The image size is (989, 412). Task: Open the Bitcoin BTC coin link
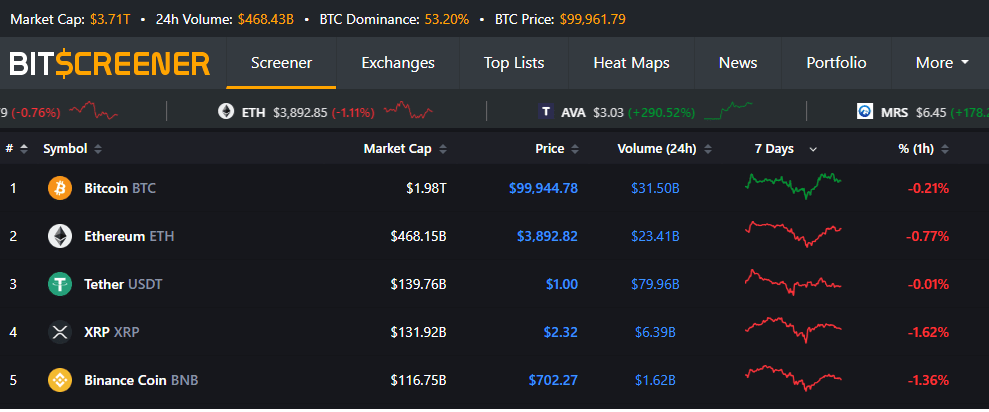(120, 188)
